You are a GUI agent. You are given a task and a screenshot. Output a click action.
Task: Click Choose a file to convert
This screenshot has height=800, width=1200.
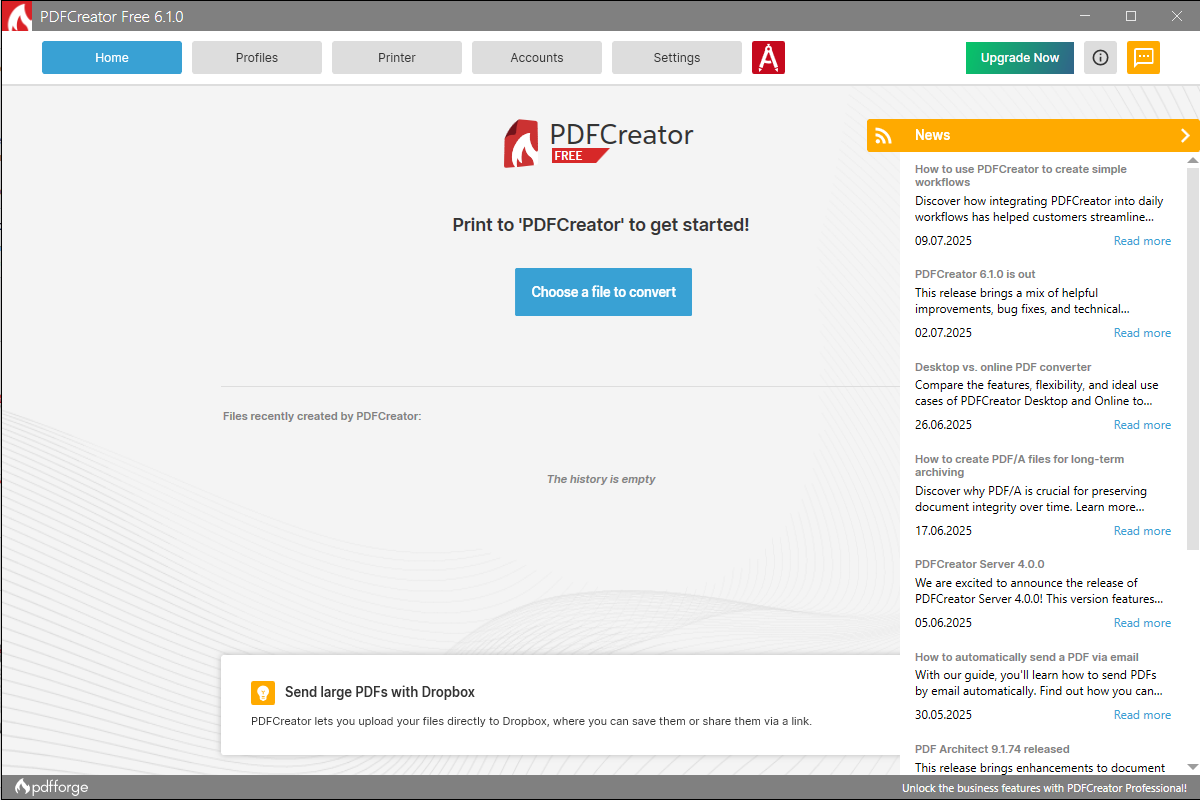(x=603, y=292)
